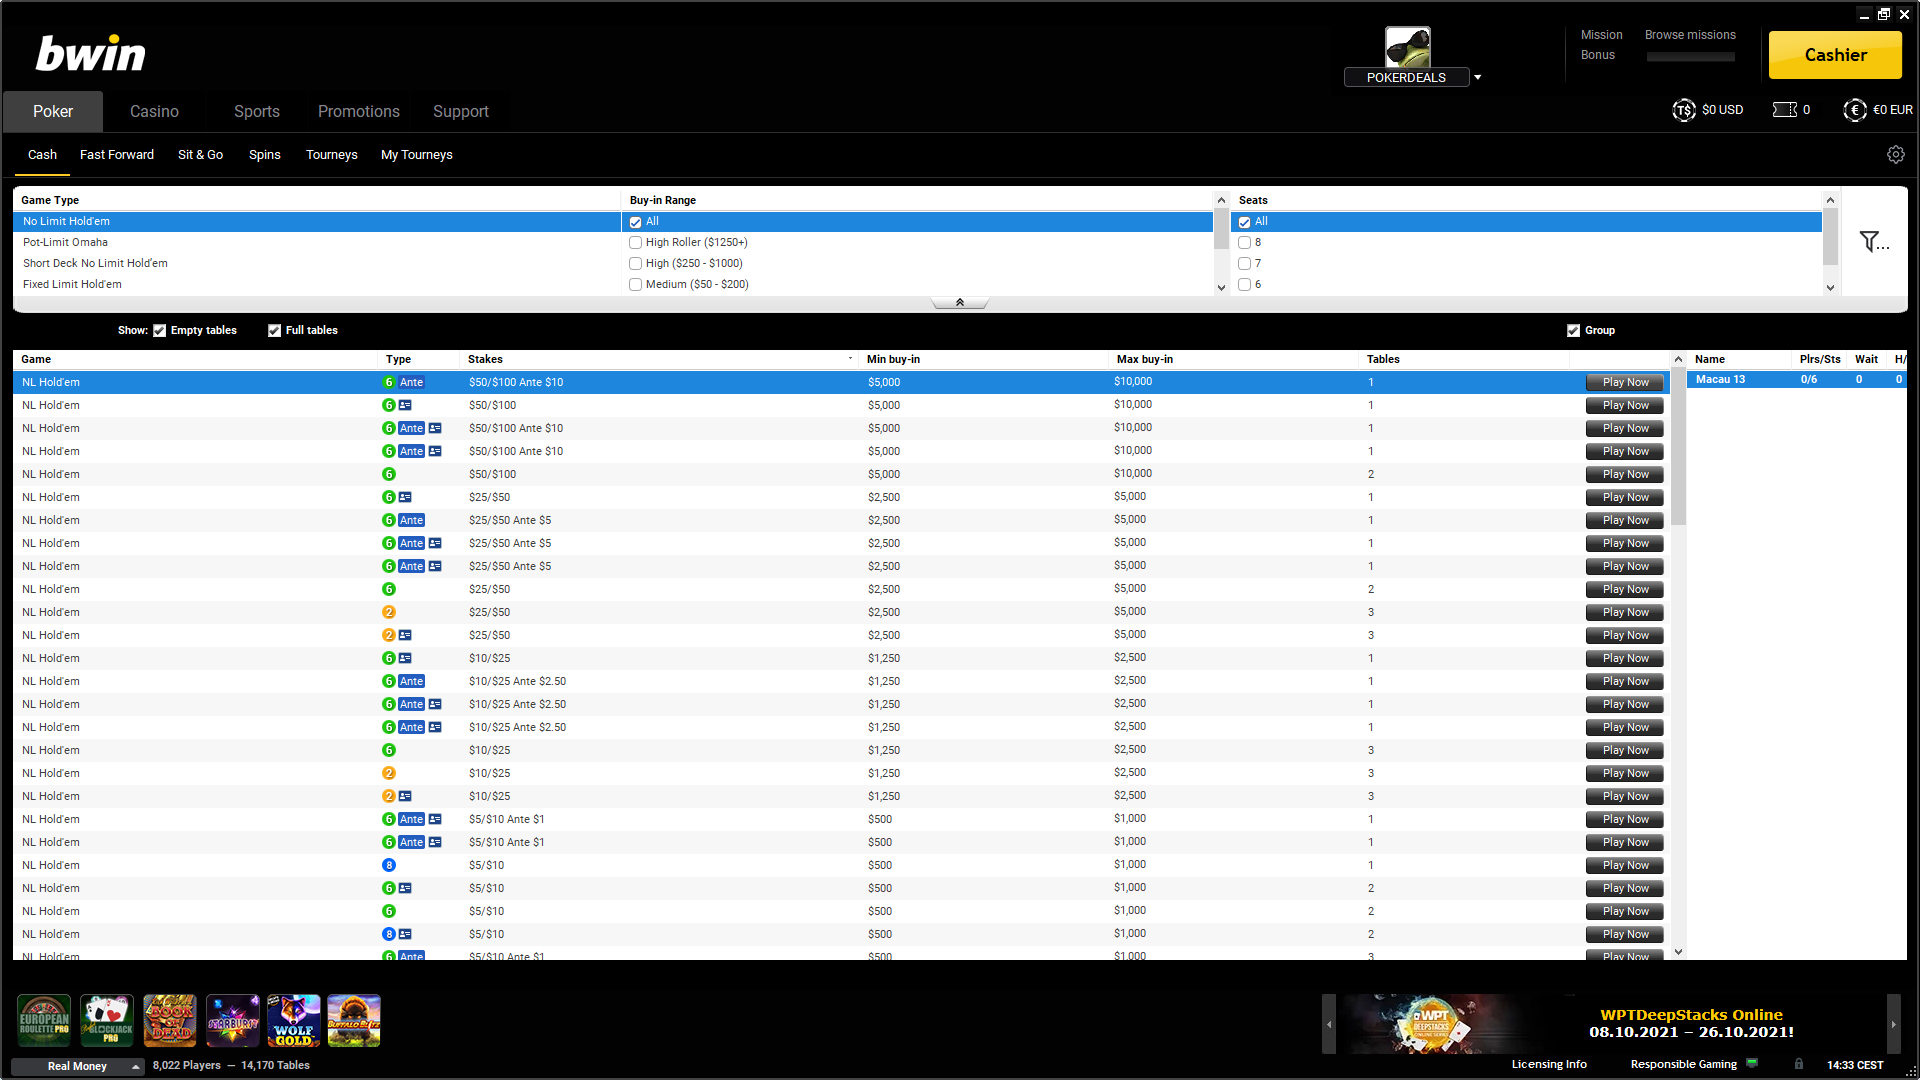Image resolution: width=1920 pixels, height=1080 pixels.
Task: Click the Responsible Gaming badge icon
Action: [1752, 1063]
